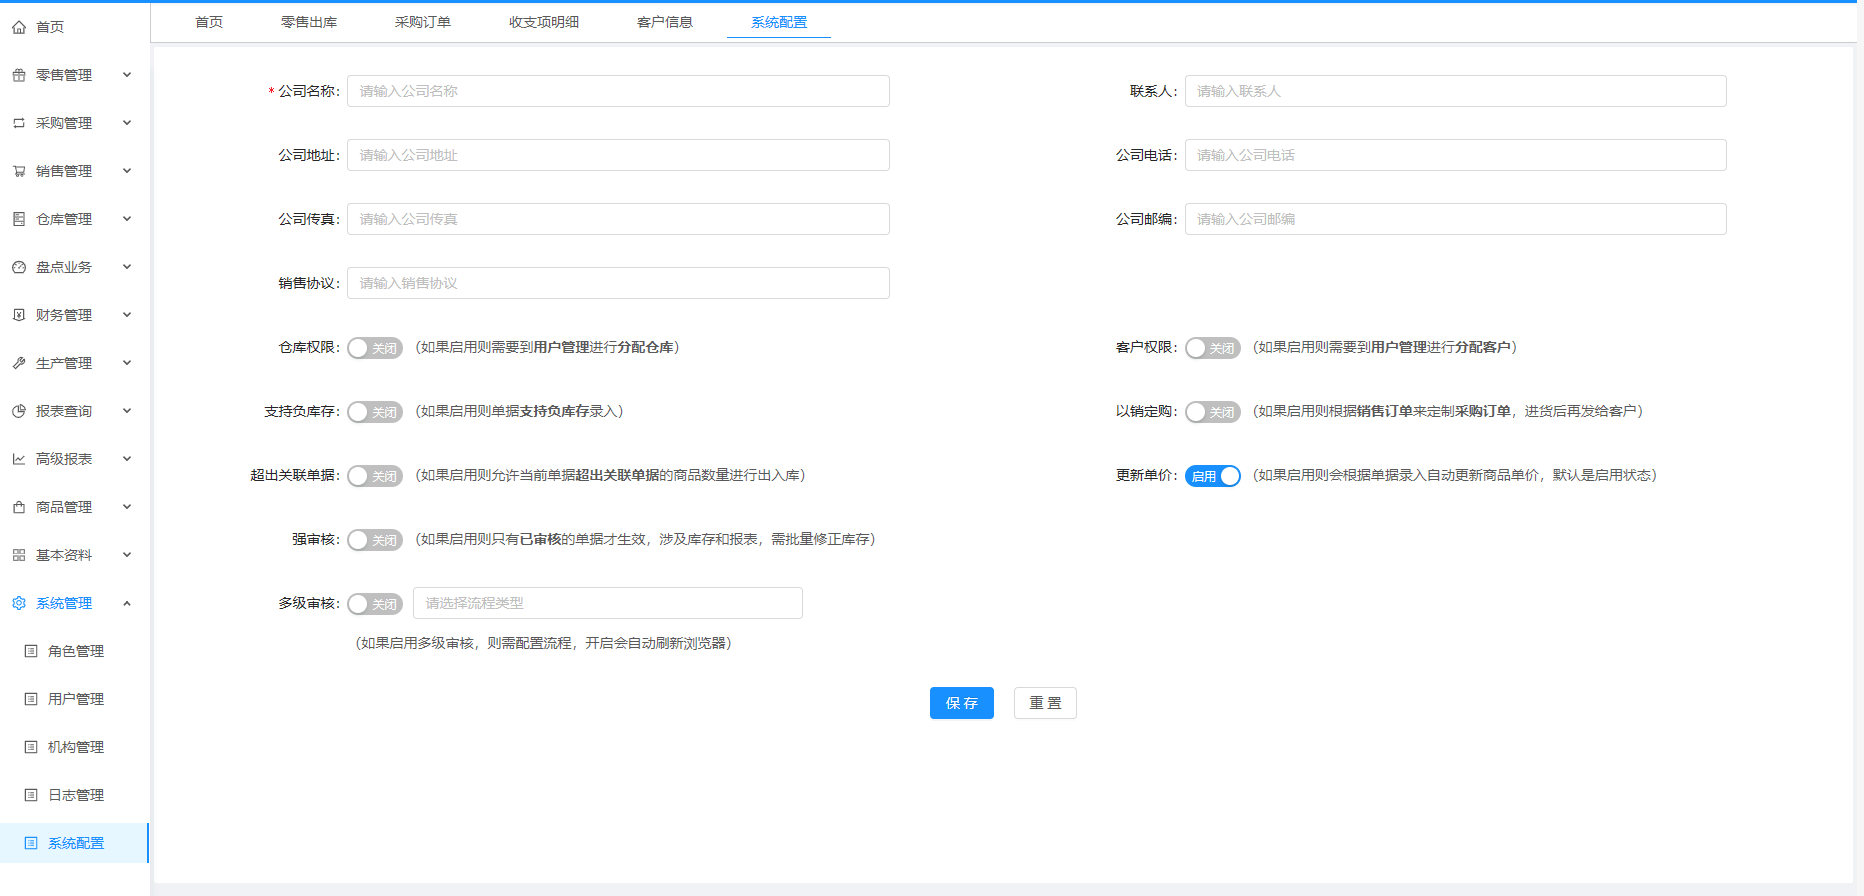
Task: Enable the 以销定购 switch
Action: (1213, 412)
